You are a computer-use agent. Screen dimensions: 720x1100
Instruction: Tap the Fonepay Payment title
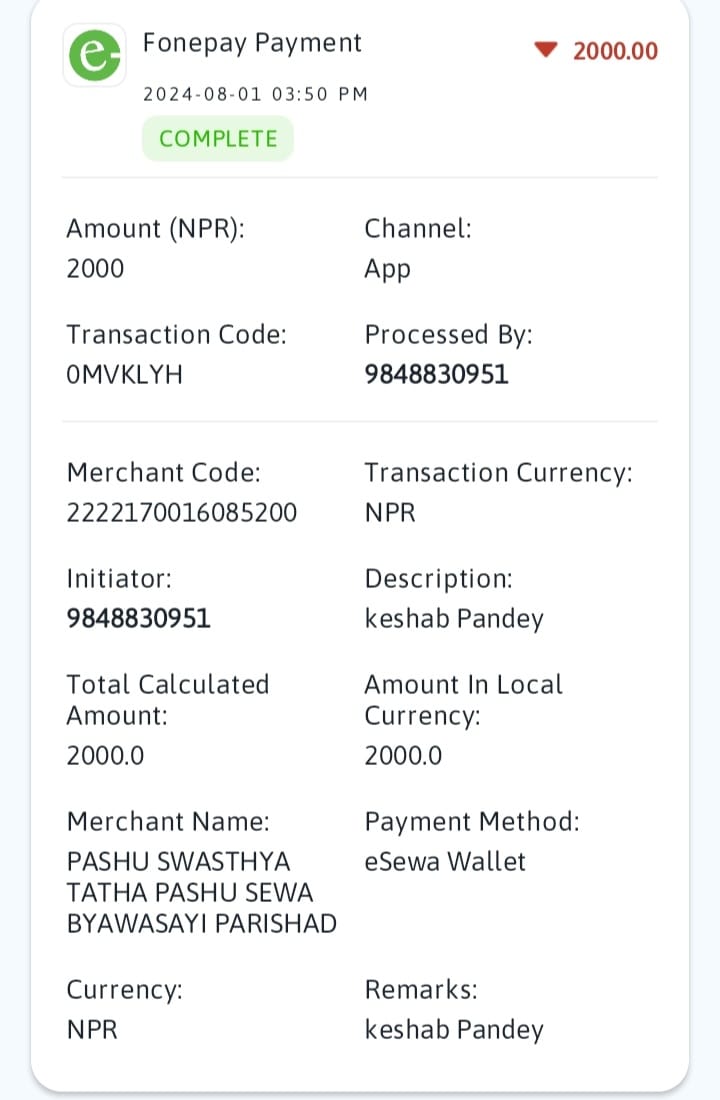pos(251,43)
